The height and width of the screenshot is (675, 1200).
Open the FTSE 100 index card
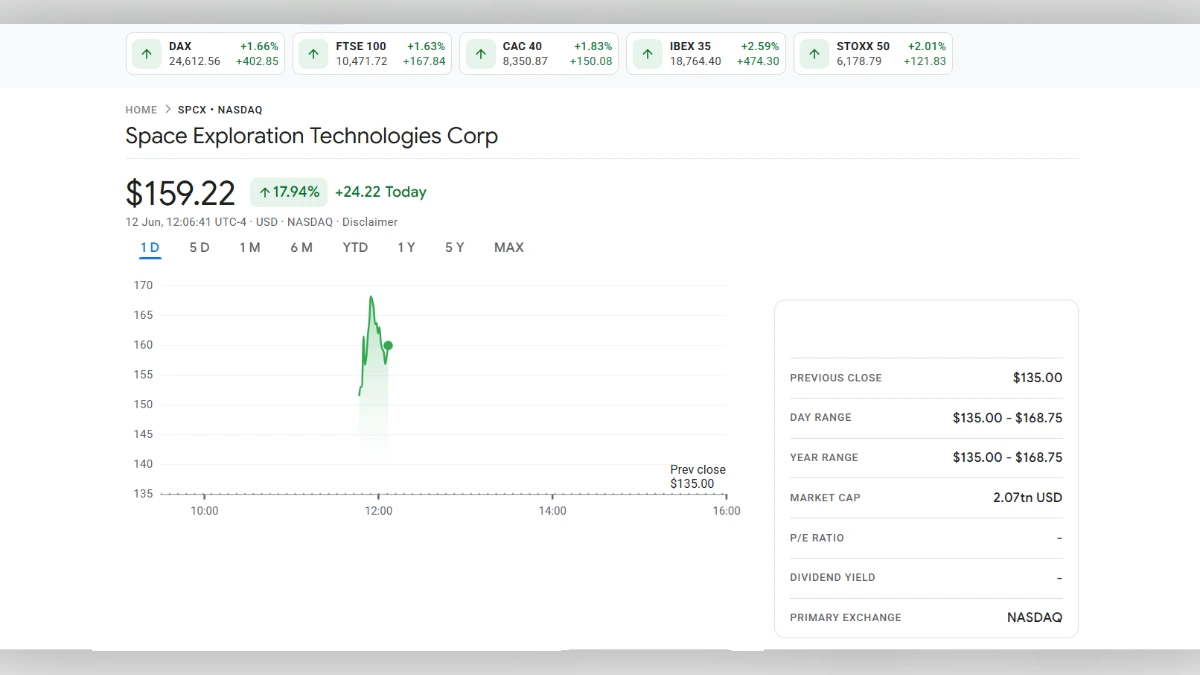click(x=372, y=54)
